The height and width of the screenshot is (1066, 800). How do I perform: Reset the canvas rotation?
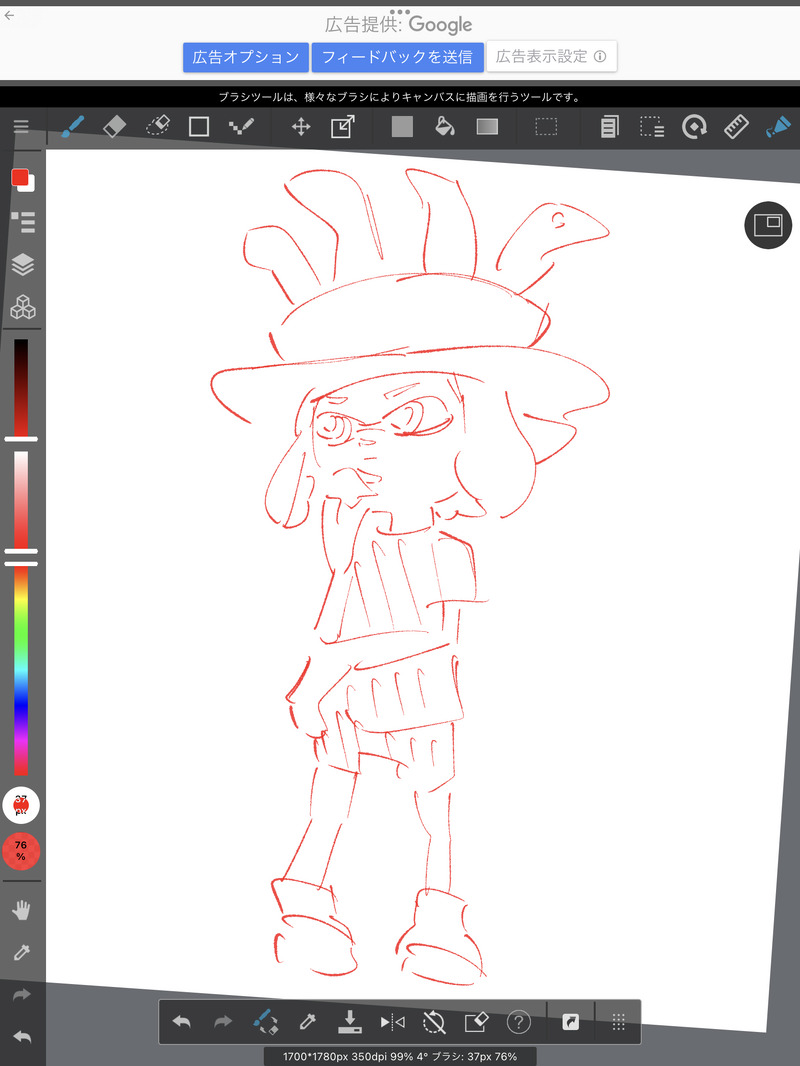[x=434, y=1021]
